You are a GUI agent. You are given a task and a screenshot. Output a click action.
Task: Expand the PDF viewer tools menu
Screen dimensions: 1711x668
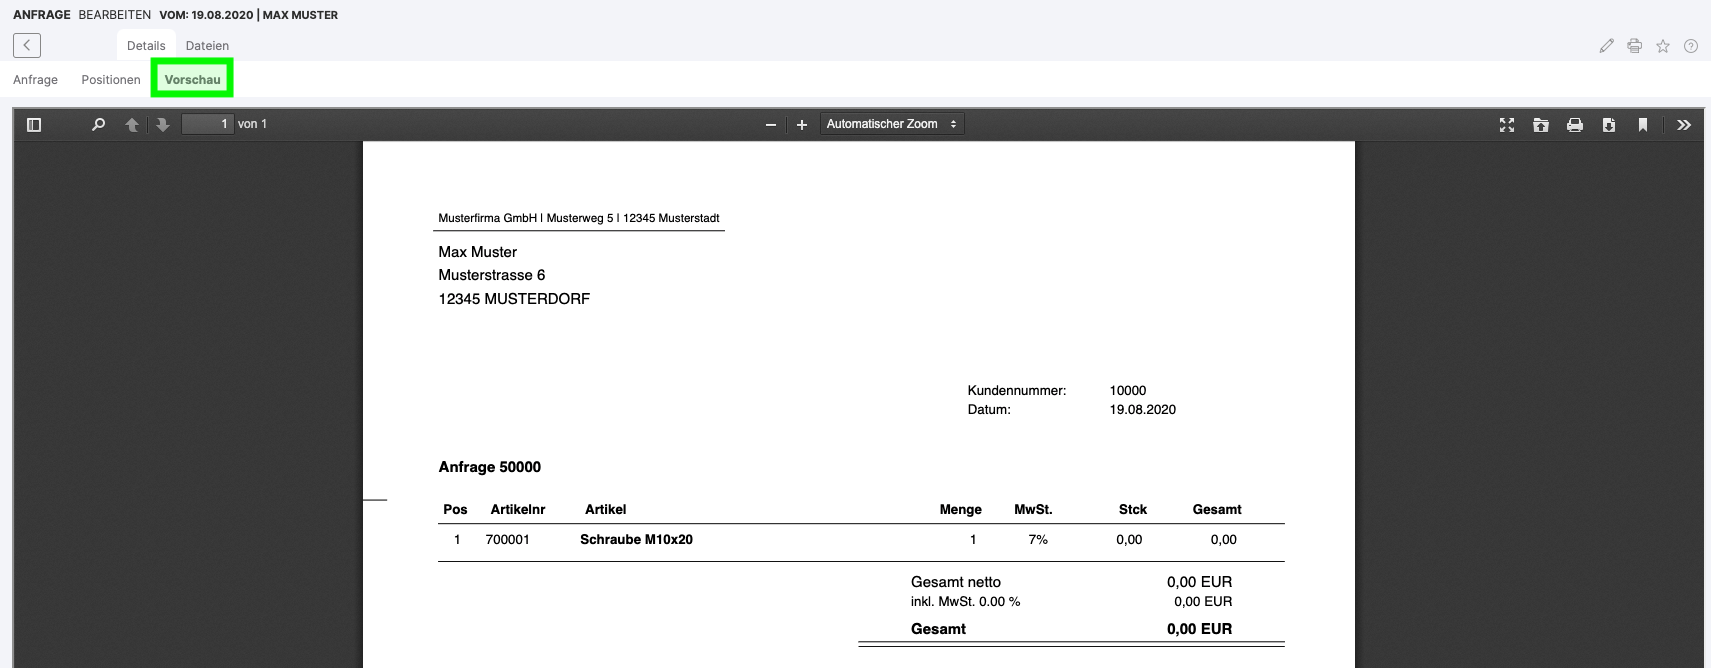tap(1684, 125)
